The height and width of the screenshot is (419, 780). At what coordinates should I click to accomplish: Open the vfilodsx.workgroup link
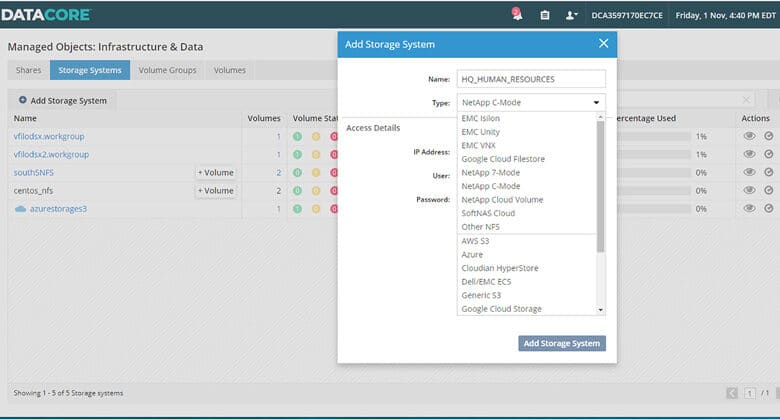[49, 136]
